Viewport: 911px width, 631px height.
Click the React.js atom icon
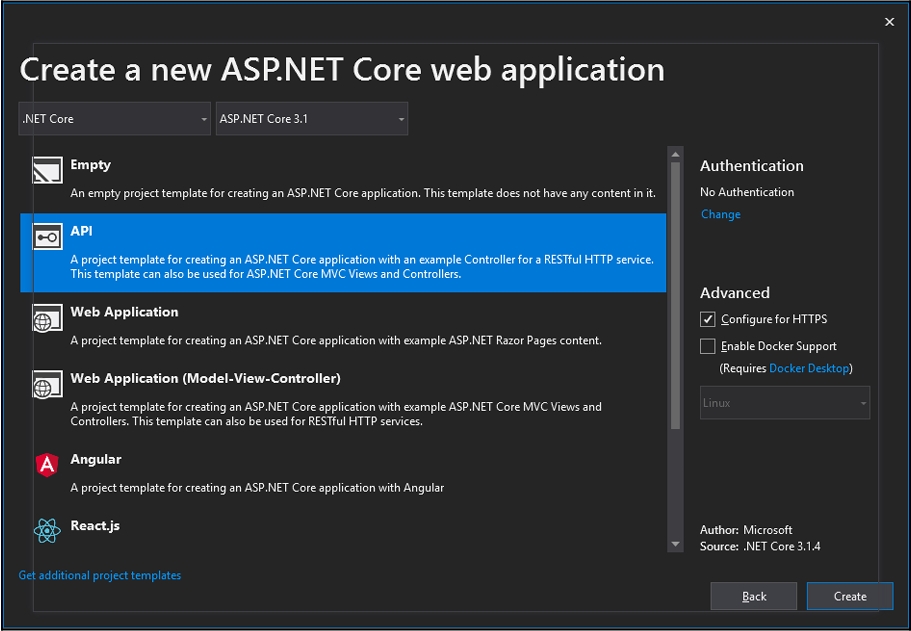click(47, 531)
